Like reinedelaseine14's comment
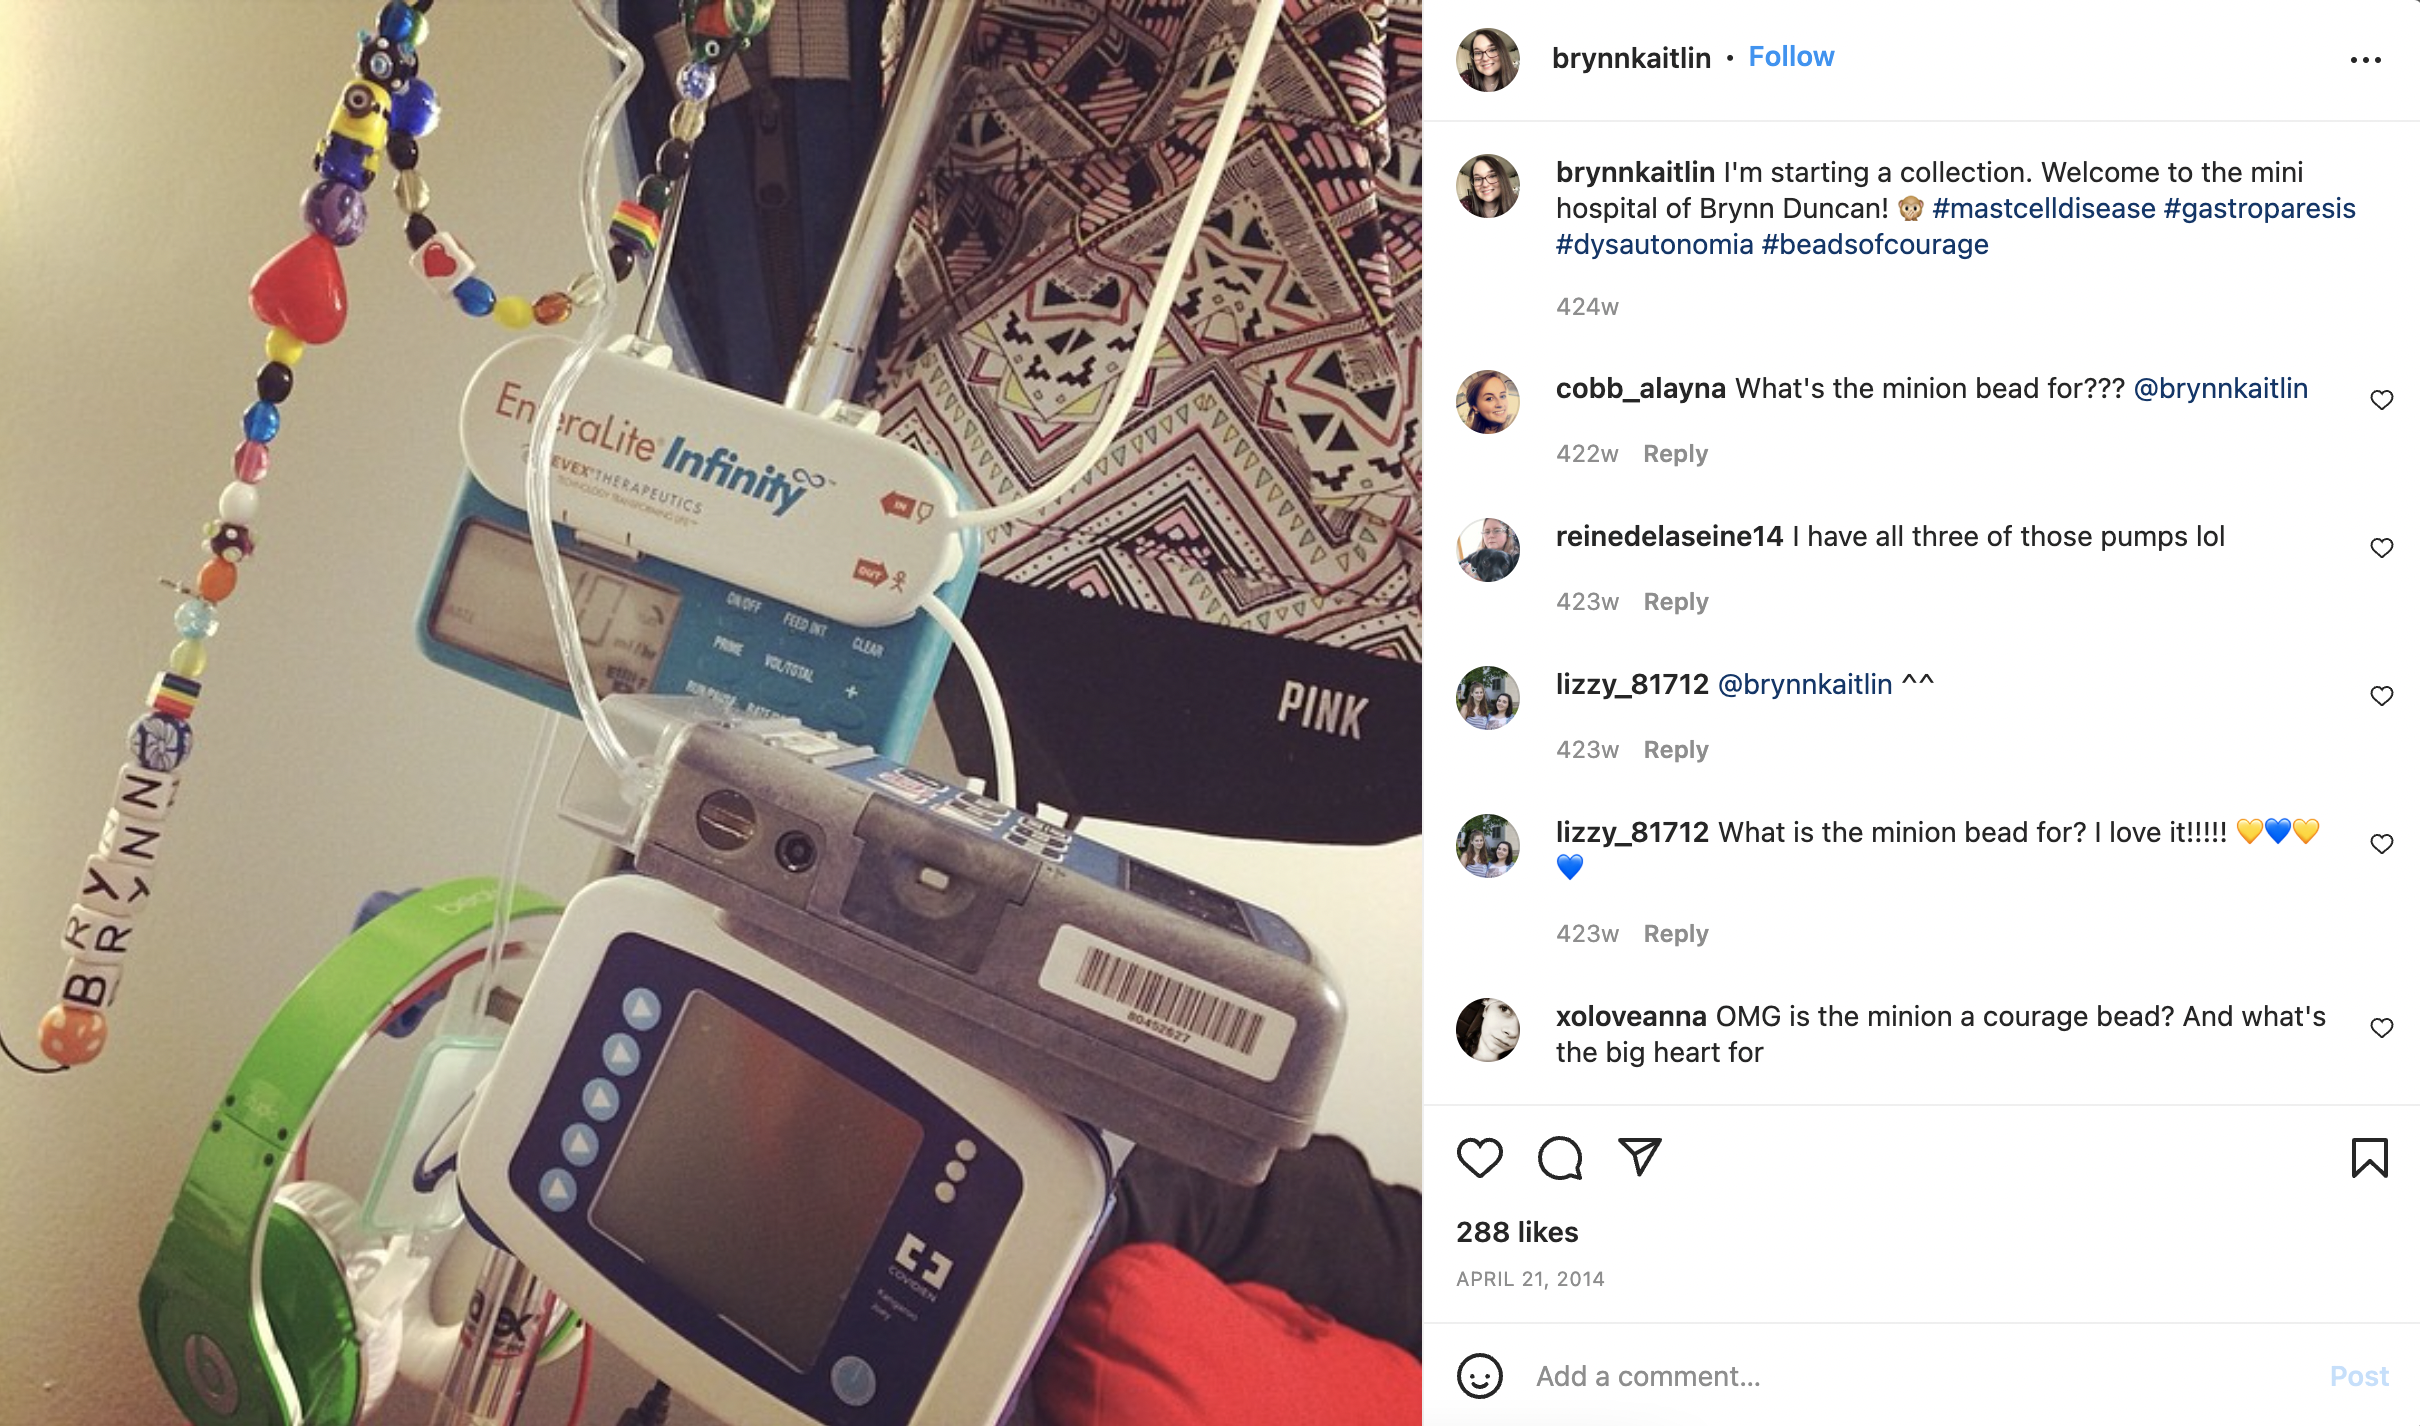 [2381, 548]
